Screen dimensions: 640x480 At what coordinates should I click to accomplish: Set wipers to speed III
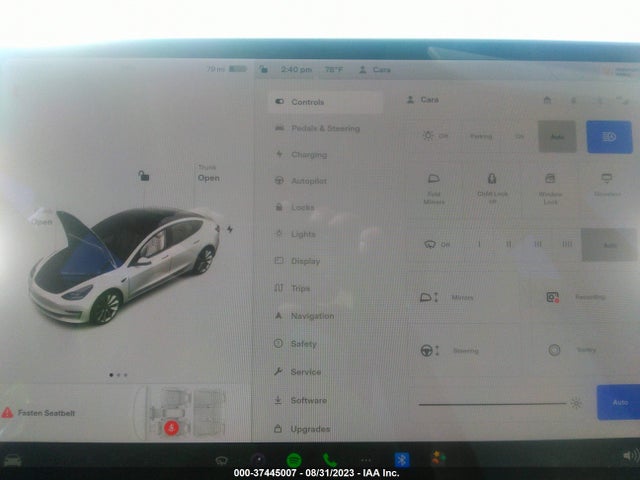[538, 244]
